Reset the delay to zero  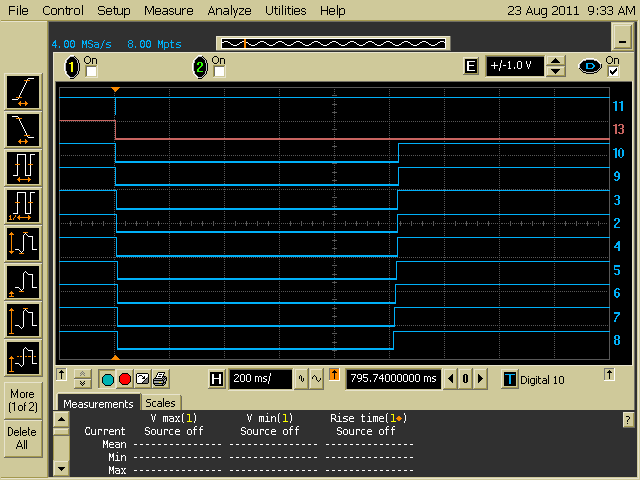click(x=466, y=379)
